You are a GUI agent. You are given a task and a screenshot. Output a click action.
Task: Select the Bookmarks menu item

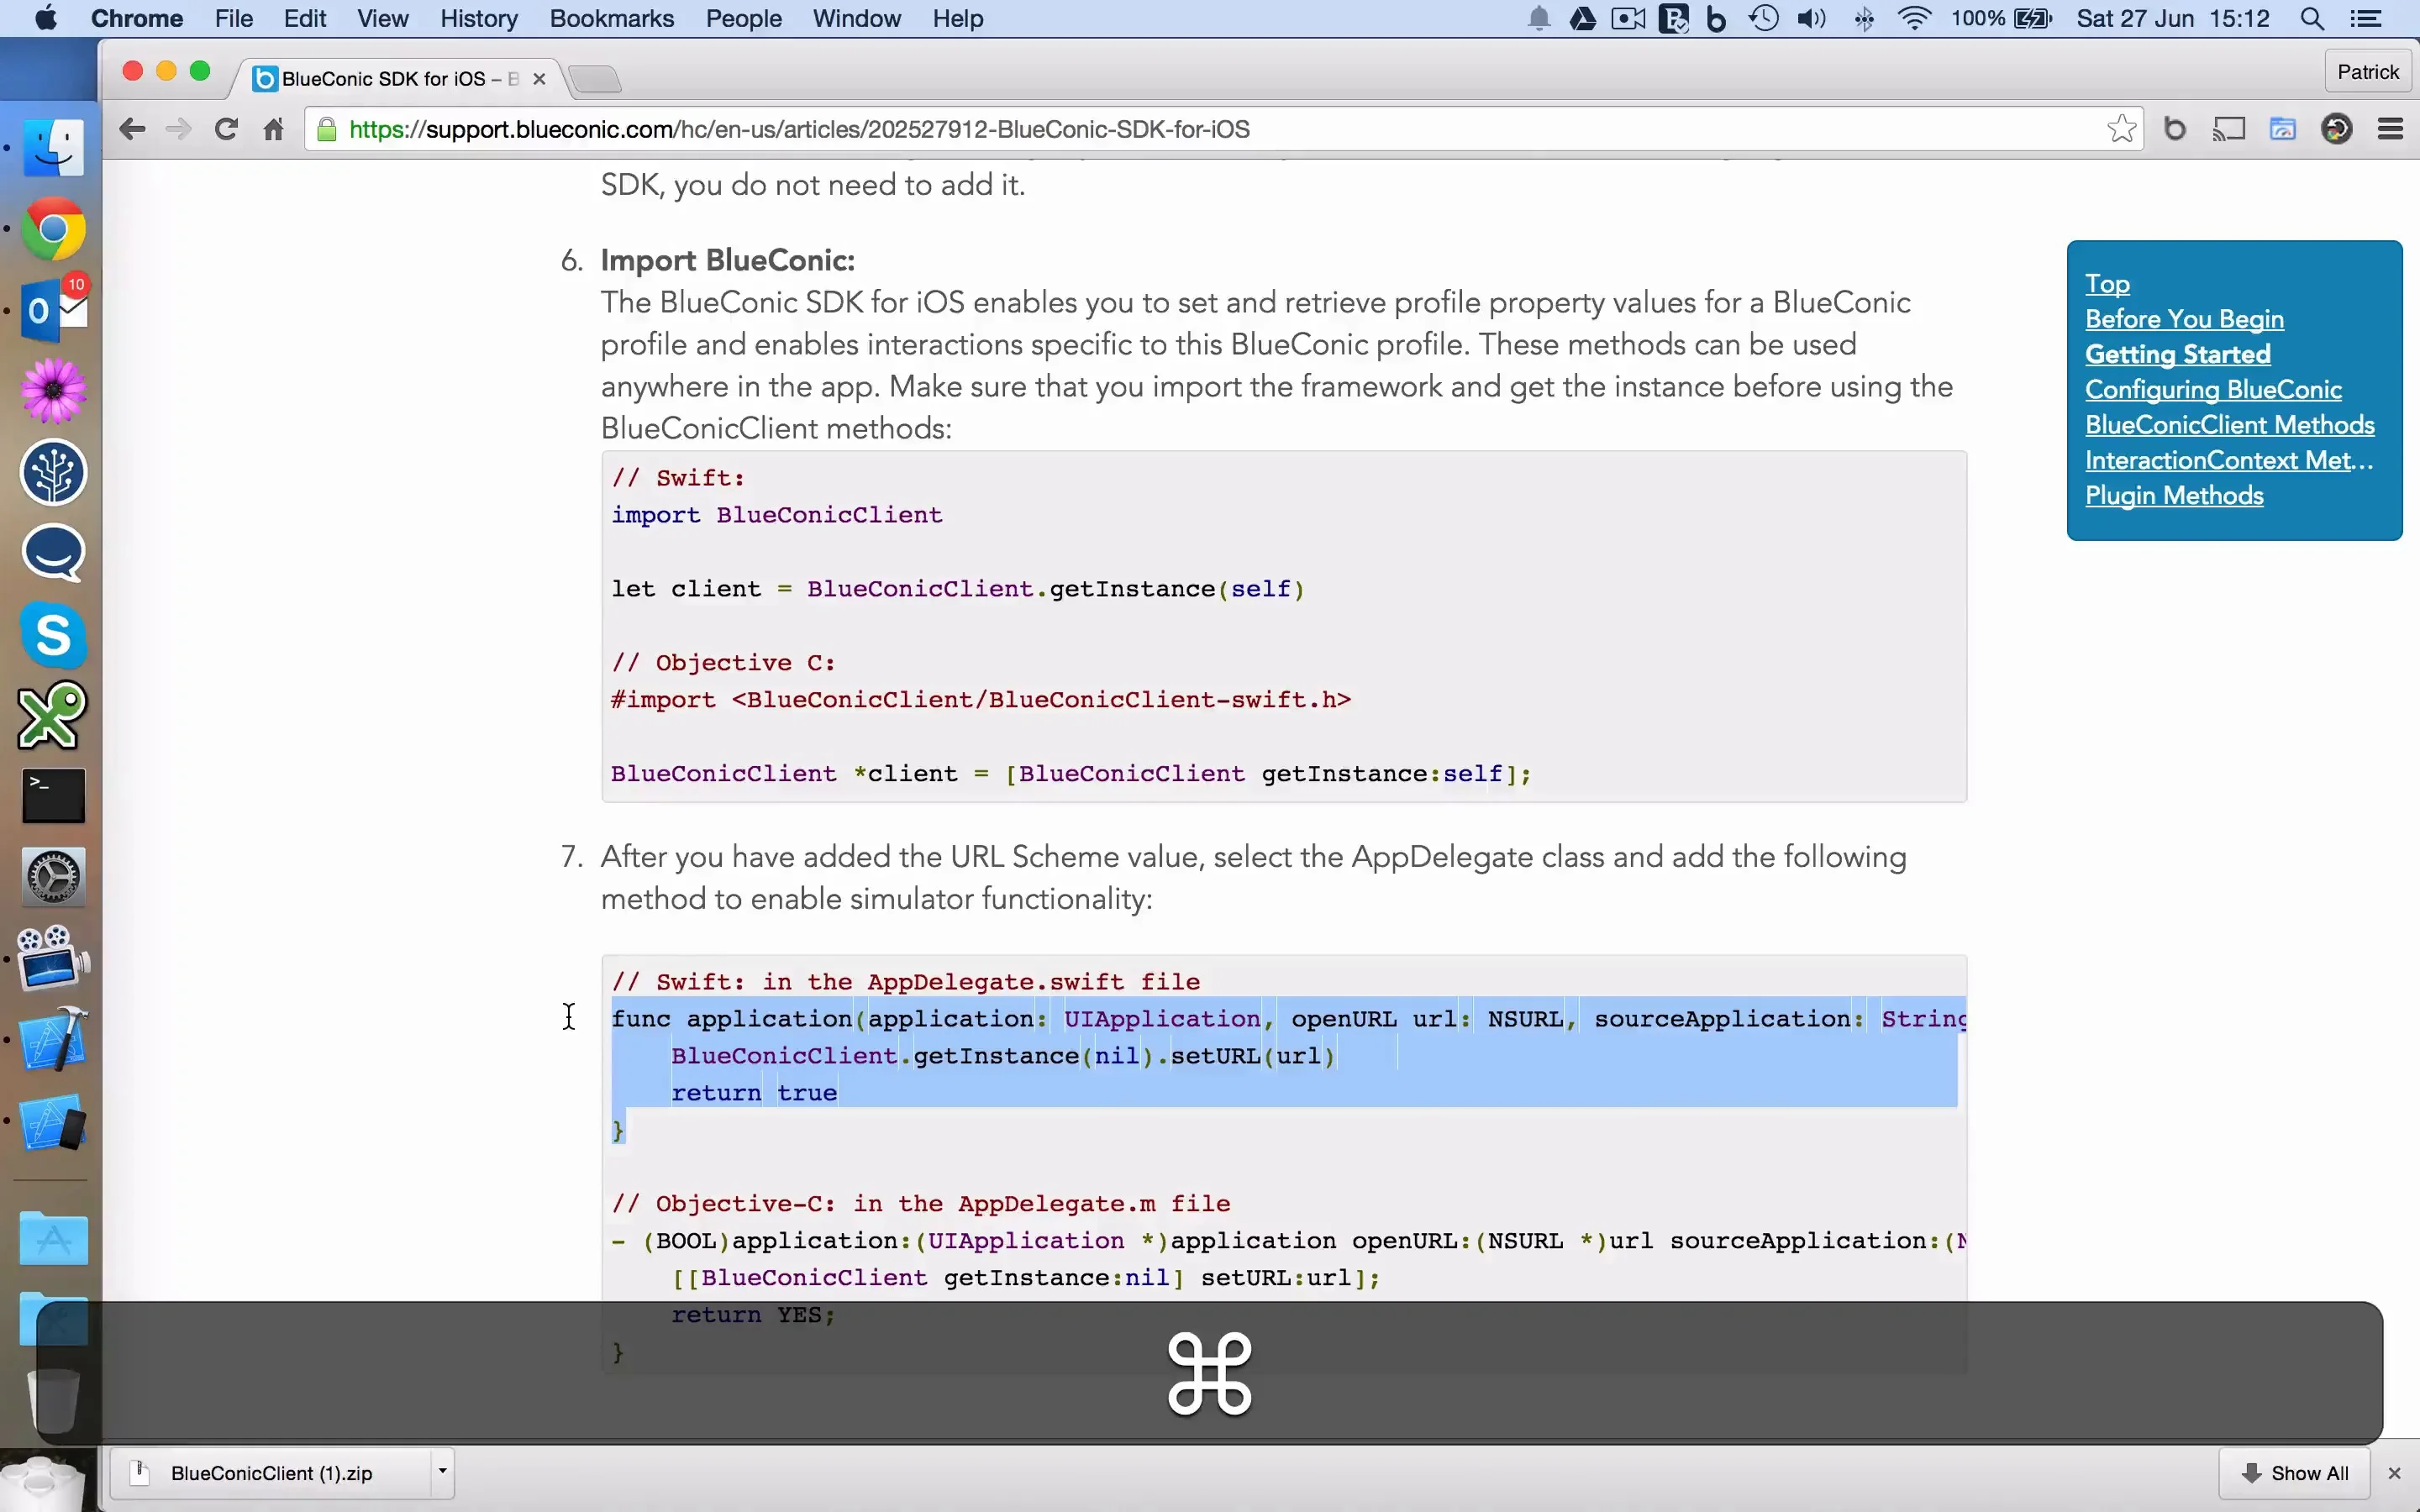[612, 19]
